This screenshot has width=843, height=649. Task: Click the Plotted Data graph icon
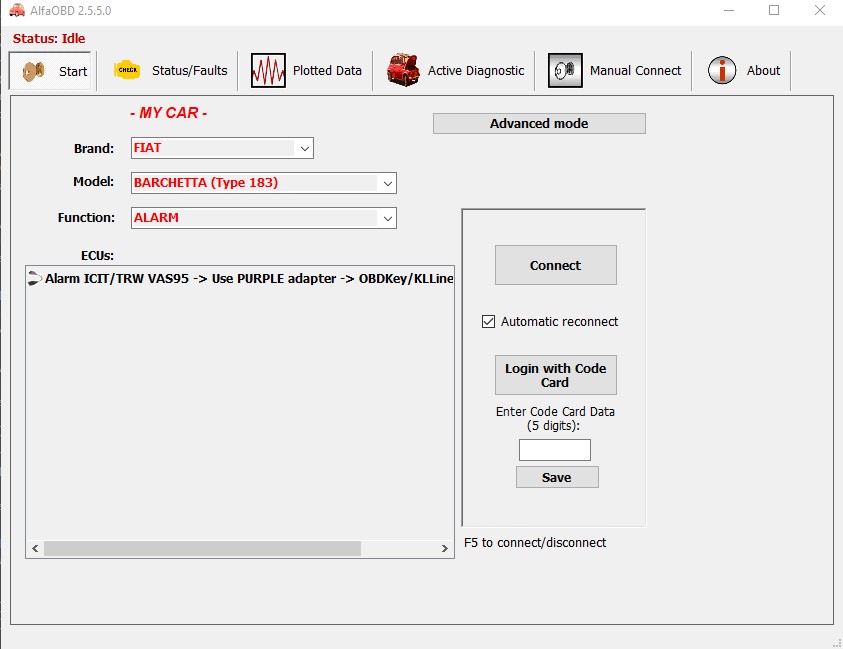coord(268,71)
